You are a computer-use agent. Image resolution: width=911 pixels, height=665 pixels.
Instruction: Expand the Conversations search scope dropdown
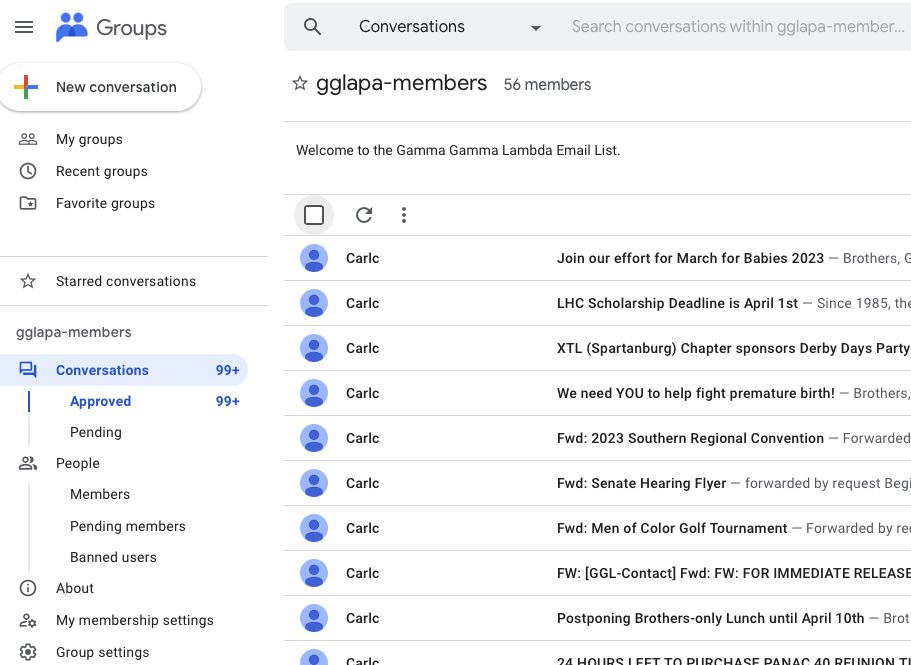click(x=535, y=28)
